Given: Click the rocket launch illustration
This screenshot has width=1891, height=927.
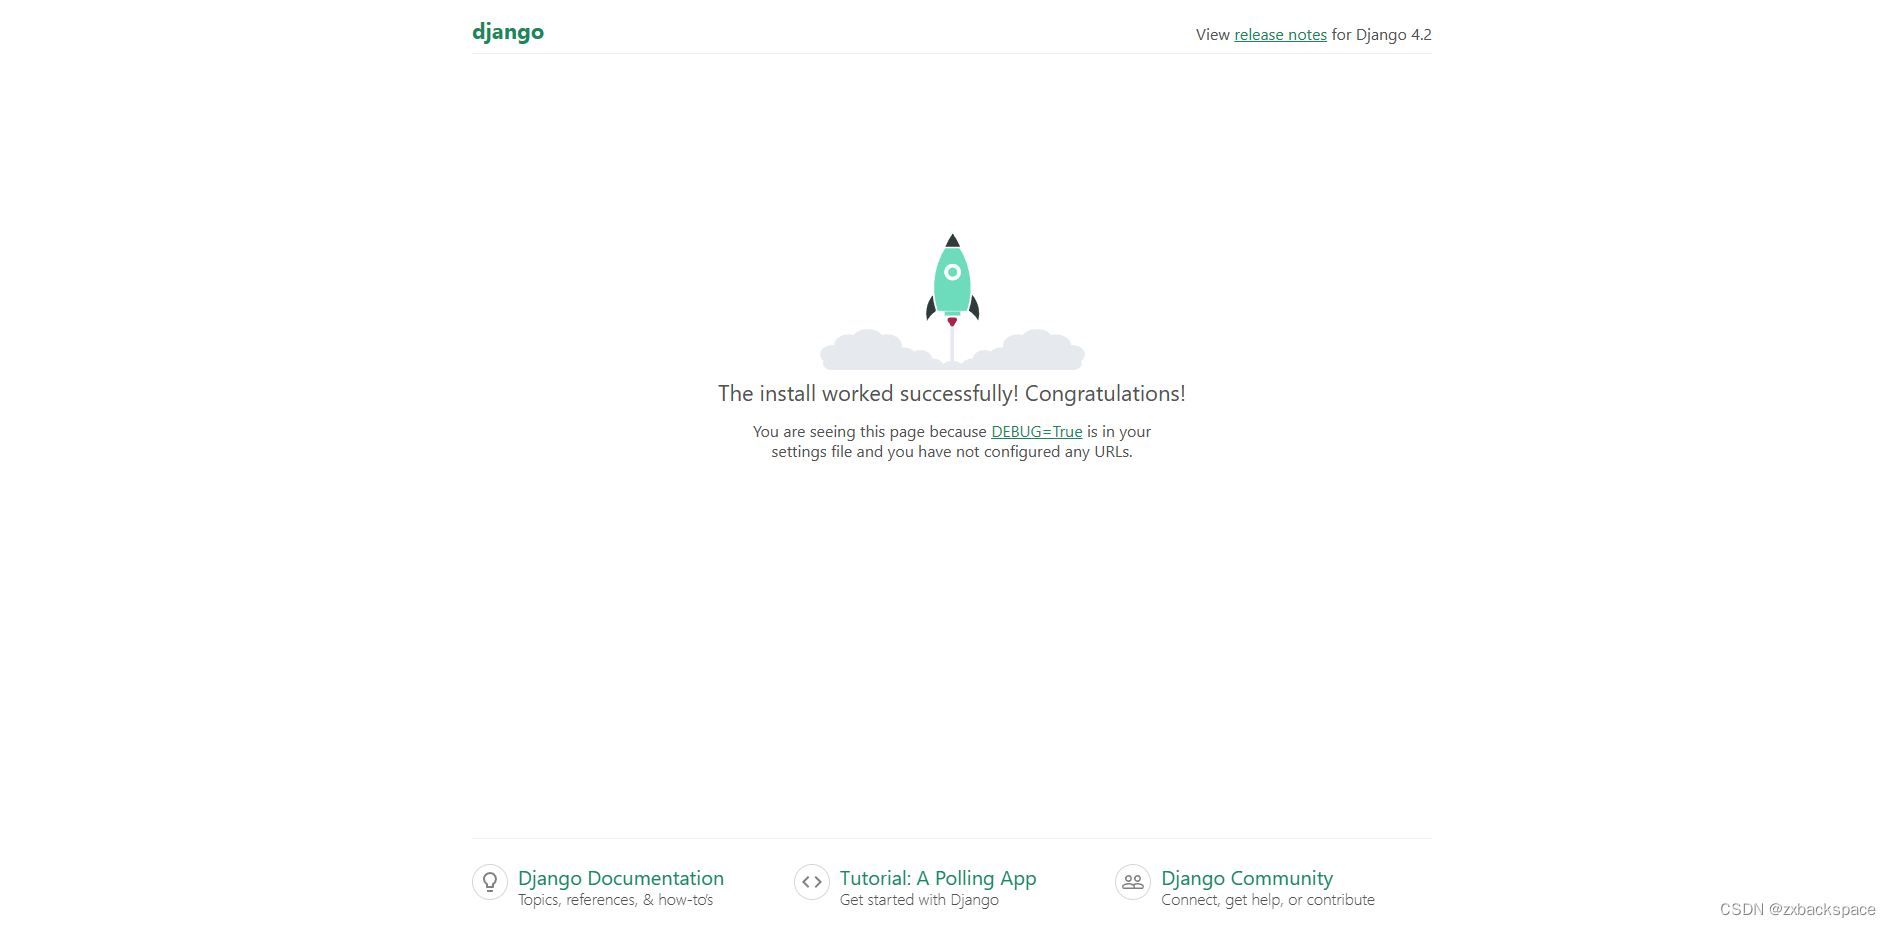Looking at the screenshot, I should [x=952, y=302].
